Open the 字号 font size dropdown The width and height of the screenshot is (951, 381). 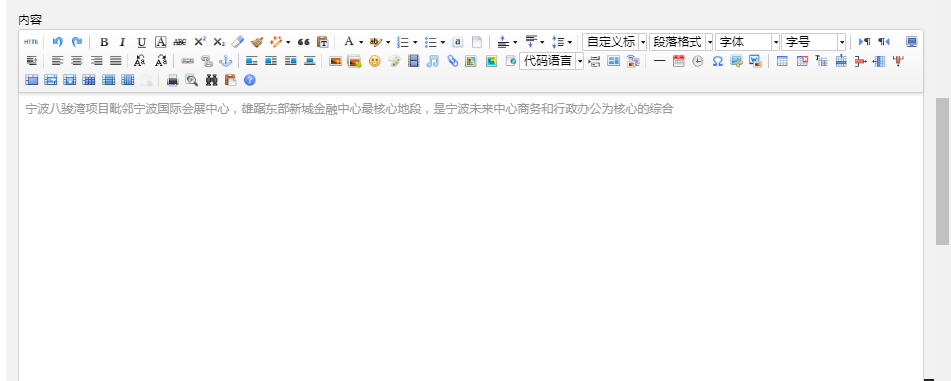point(813,42)
